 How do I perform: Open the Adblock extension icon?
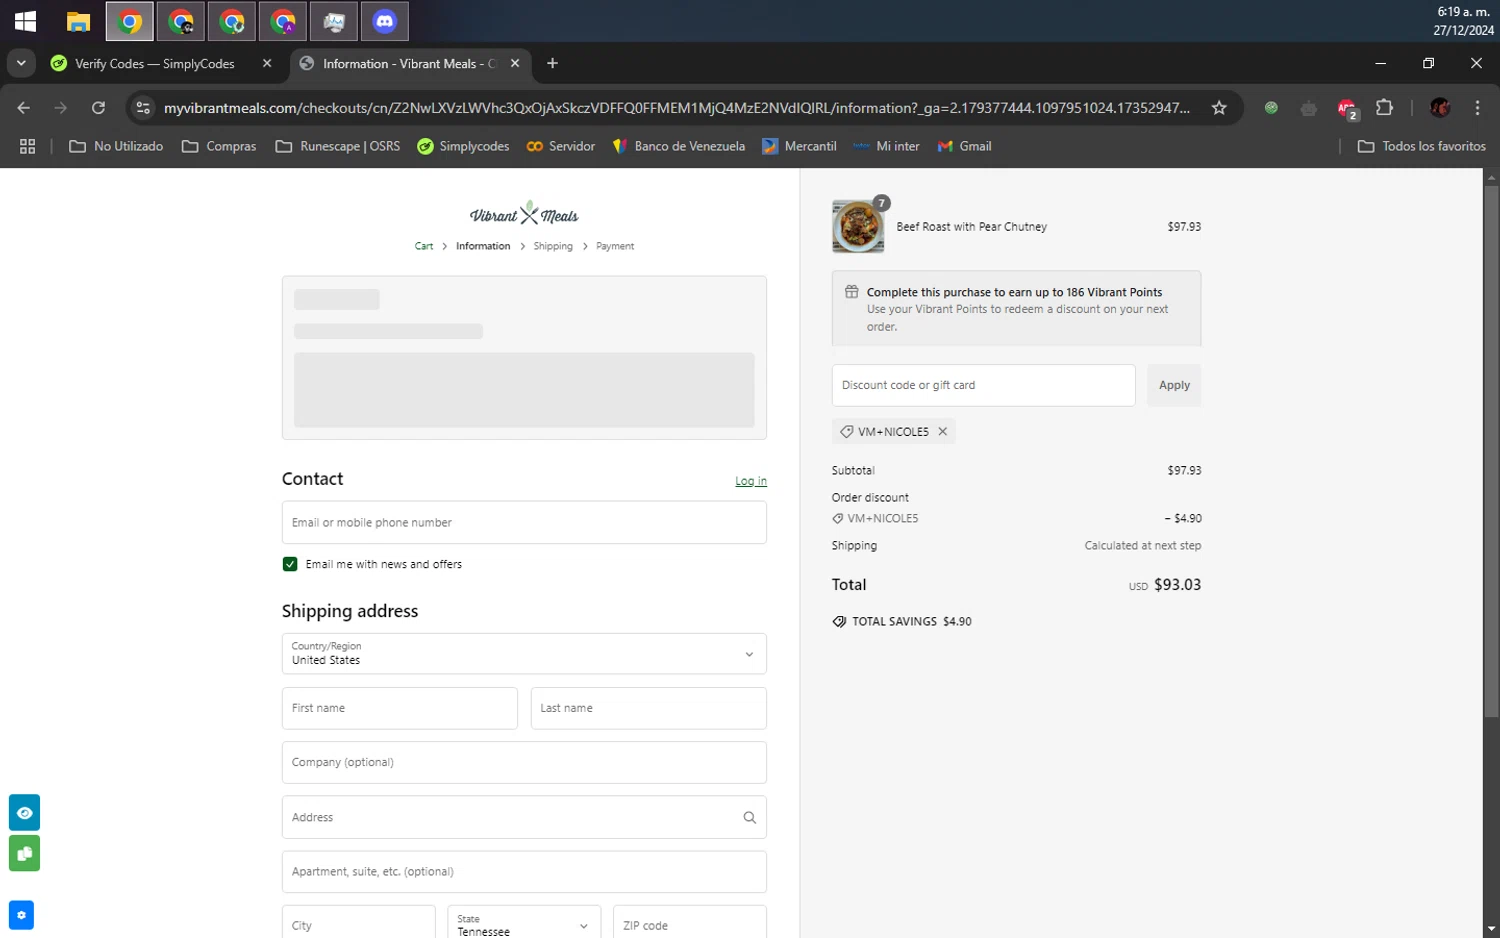click(1347, 108)
